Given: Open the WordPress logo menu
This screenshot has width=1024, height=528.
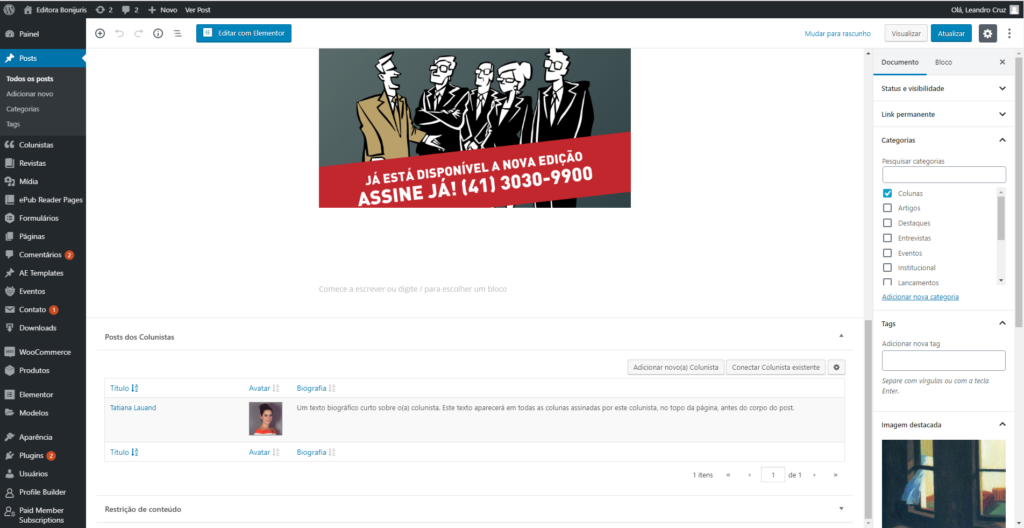Looking at the screenshot, I should click(10, 10).
